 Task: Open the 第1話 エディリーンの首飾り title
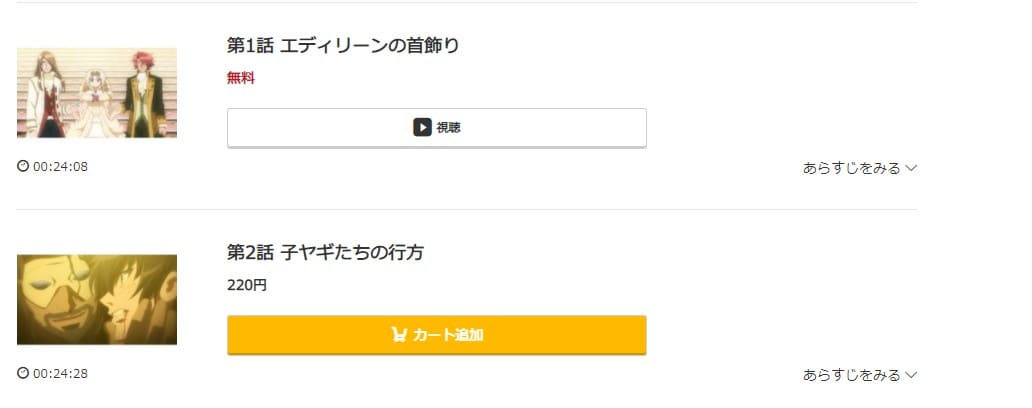pyautogui.click(x=343, y=45)
